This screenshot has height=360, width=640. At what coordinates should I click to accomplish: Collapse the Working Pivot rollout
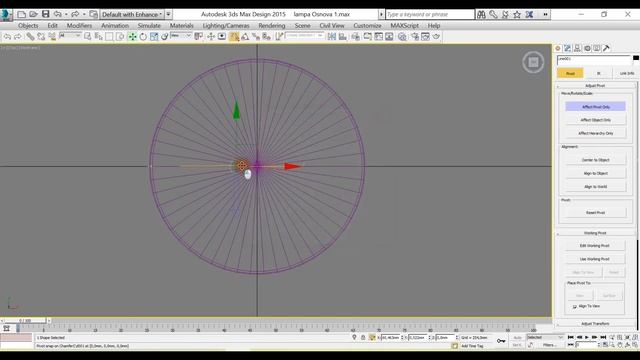595,233
